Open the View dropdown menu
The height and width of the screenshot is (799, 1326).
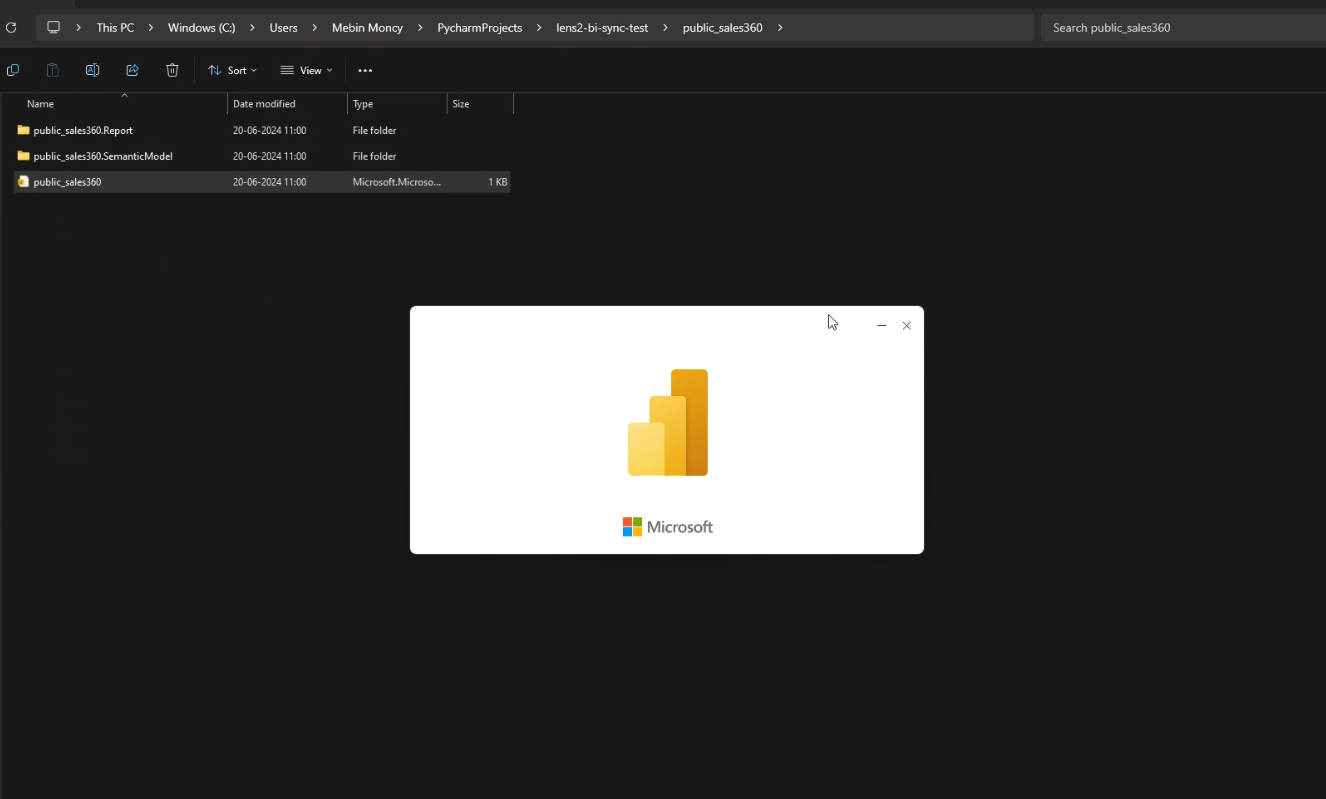click(x=306, y=70)
